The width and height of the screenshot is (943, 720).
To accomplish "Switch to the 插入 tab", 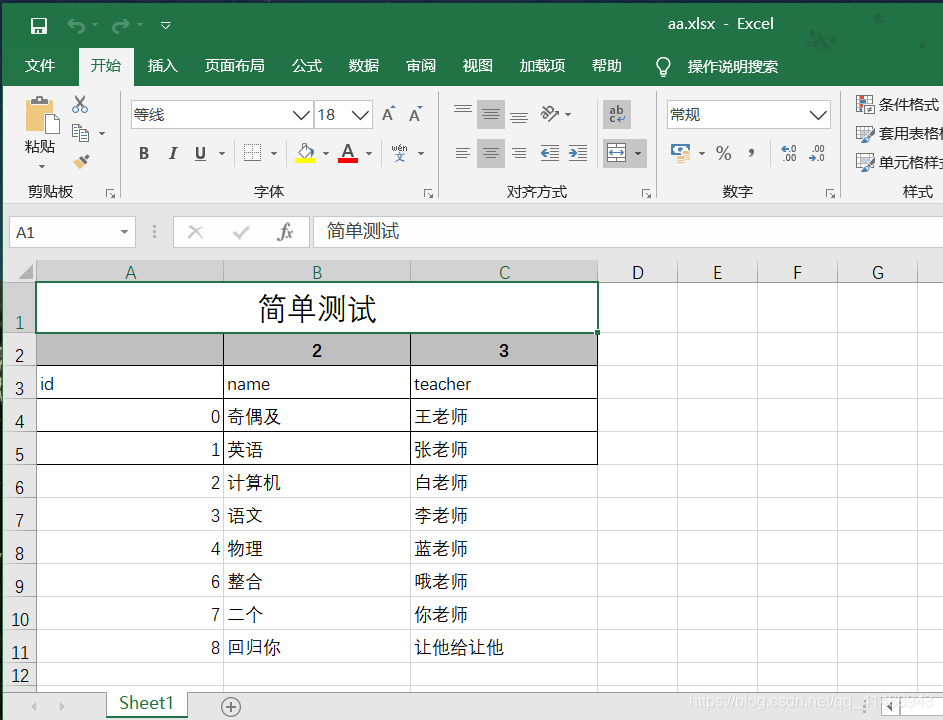I will 162,66.
